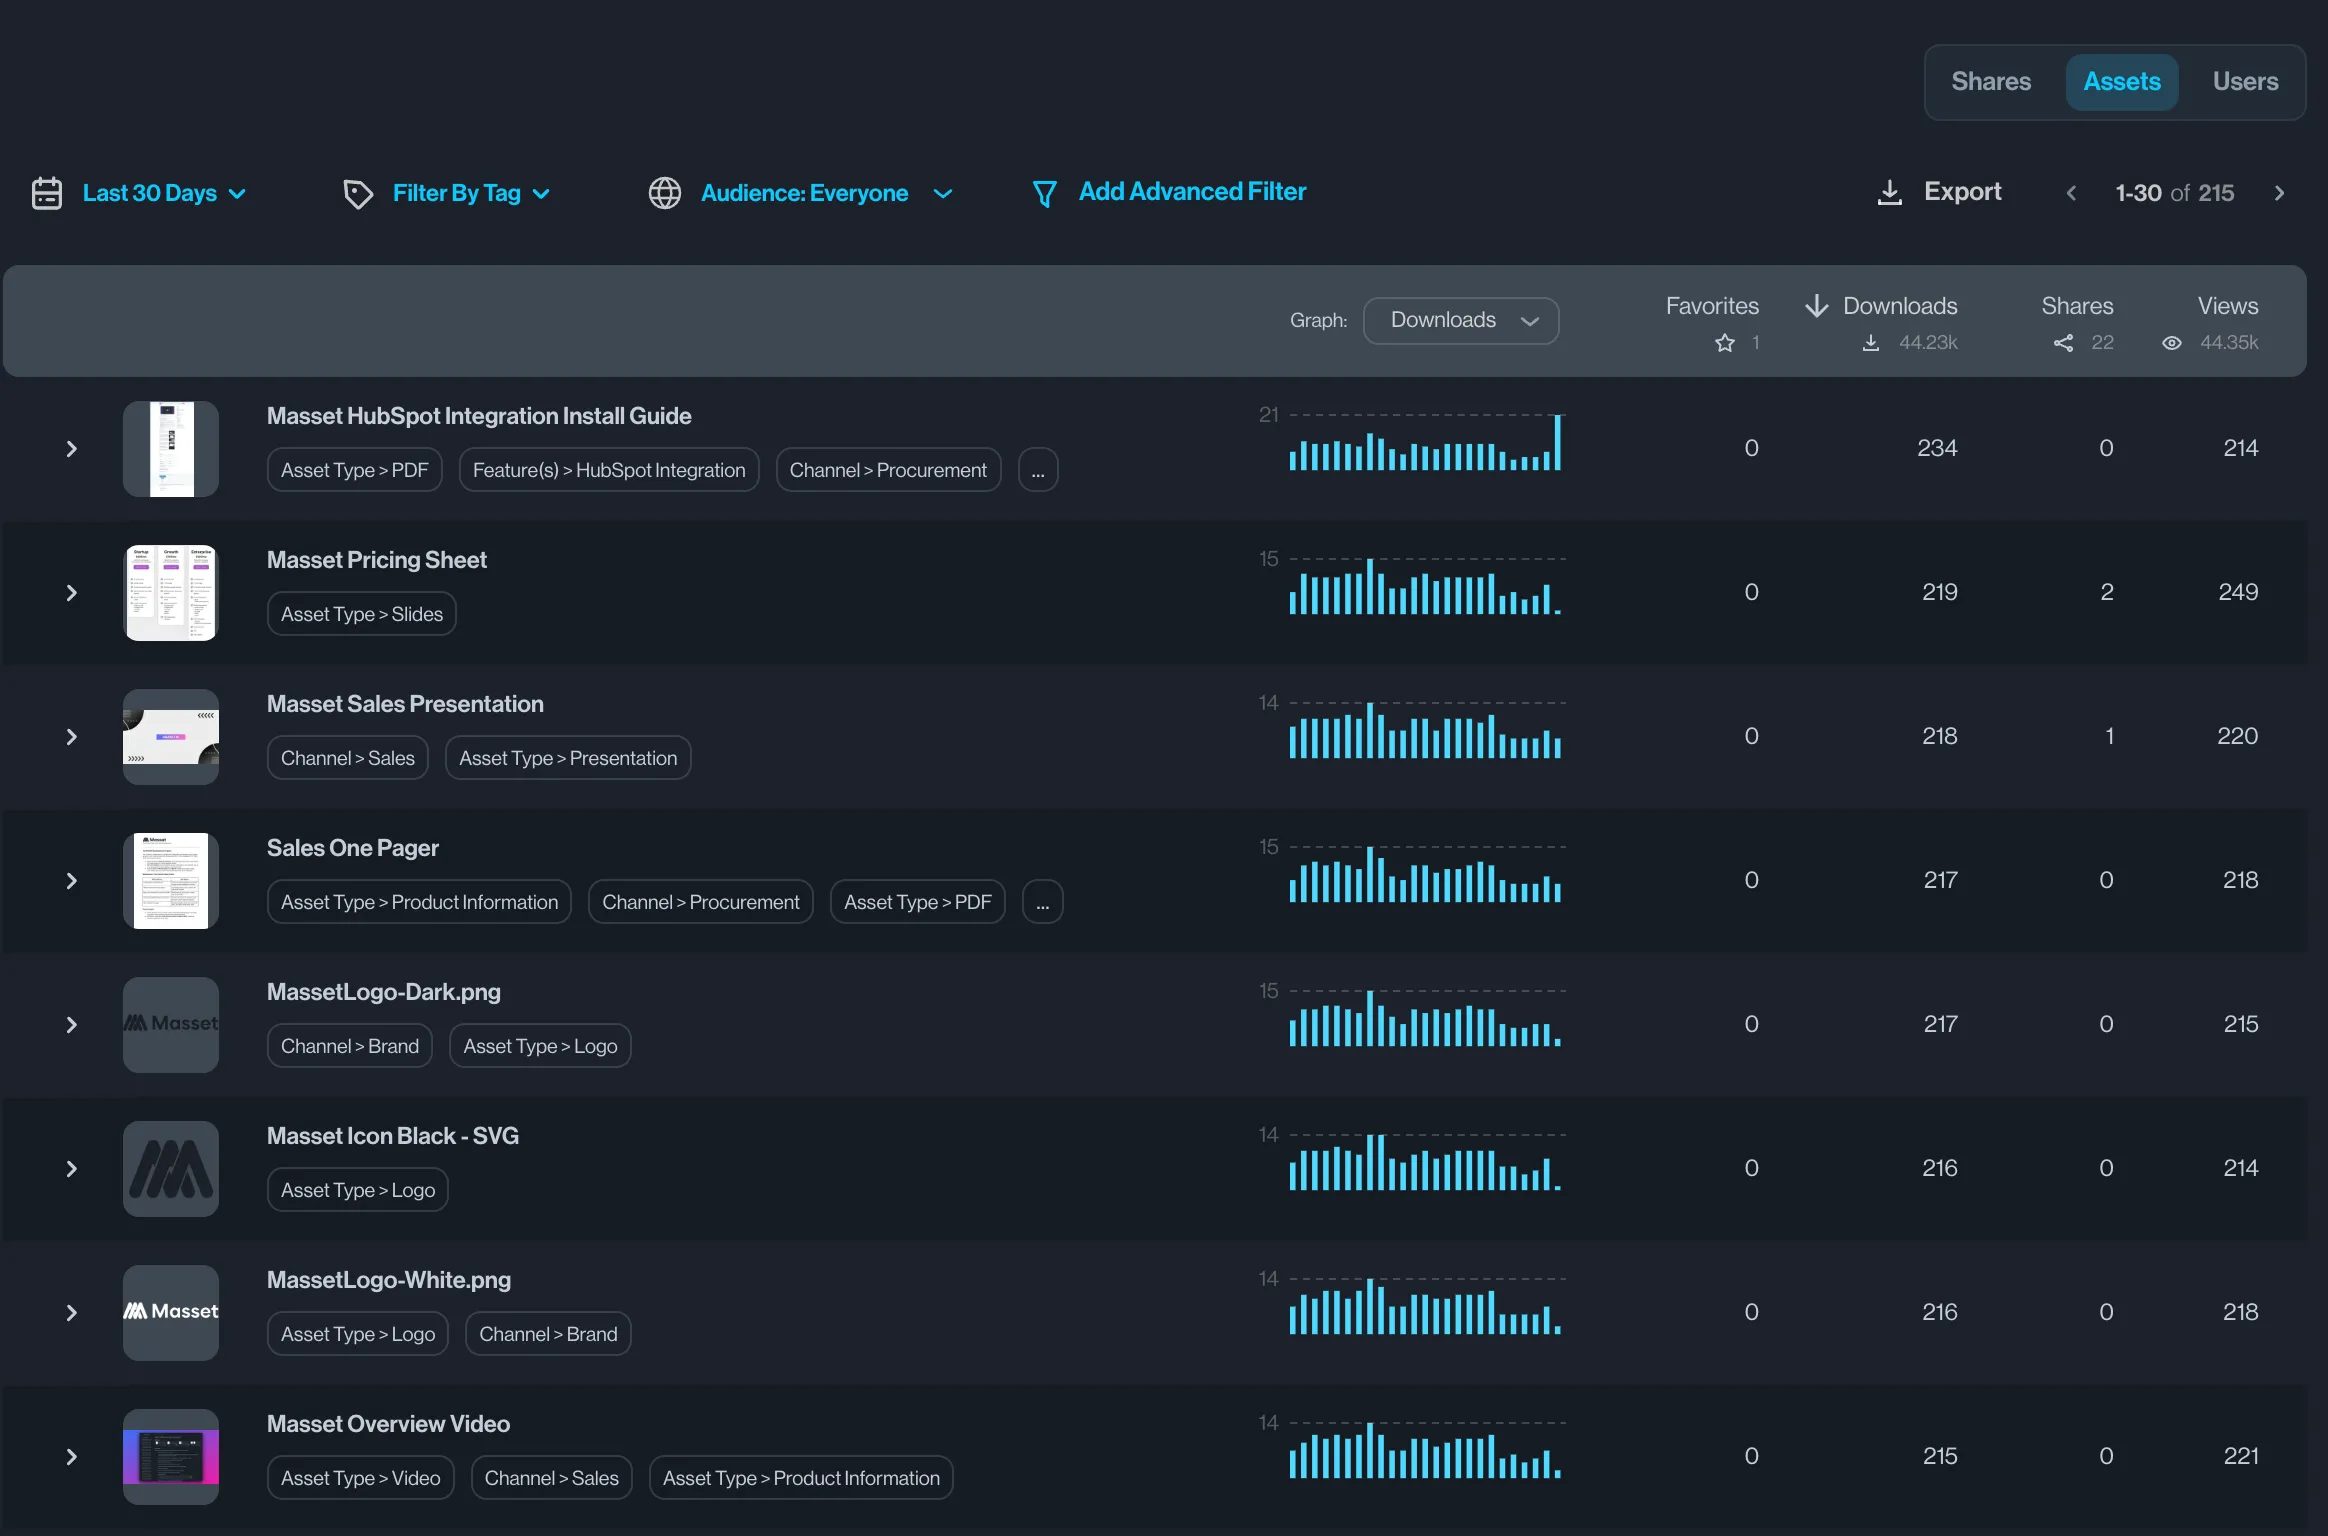Click the eye icon under Views

tap(2171, 343)
